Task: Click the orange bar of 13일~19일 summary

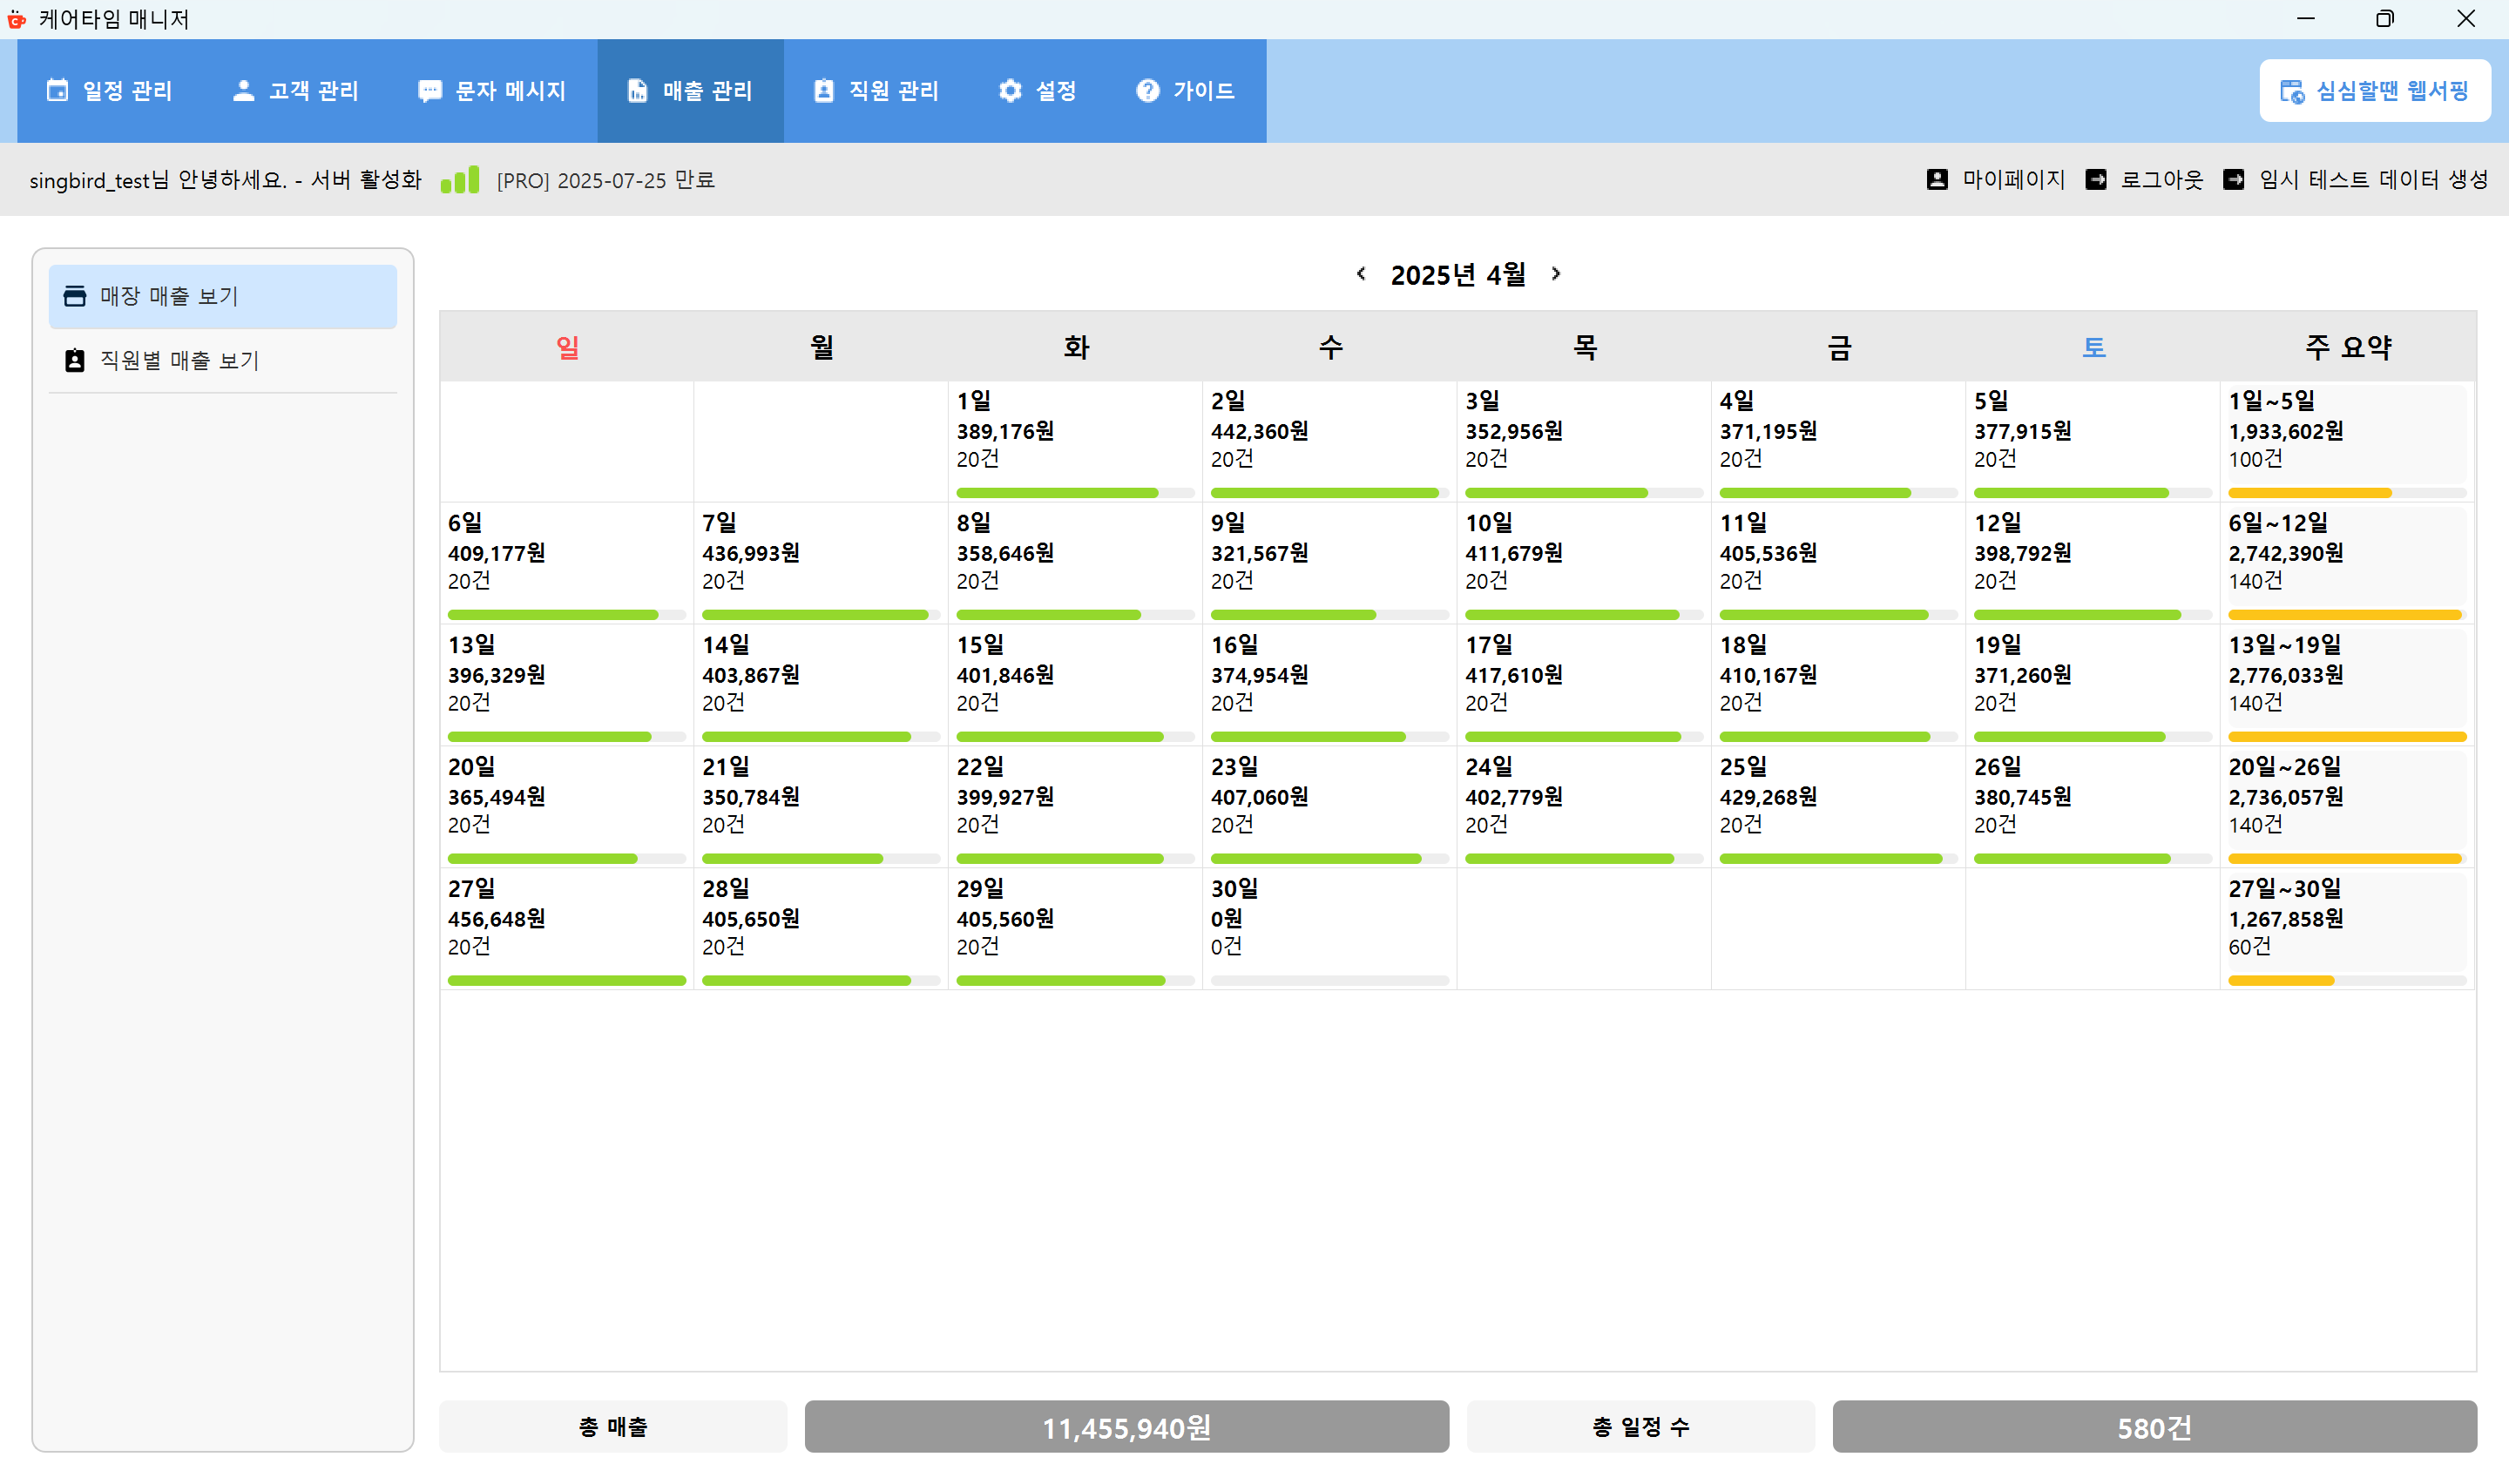Action: (2346, 737)
